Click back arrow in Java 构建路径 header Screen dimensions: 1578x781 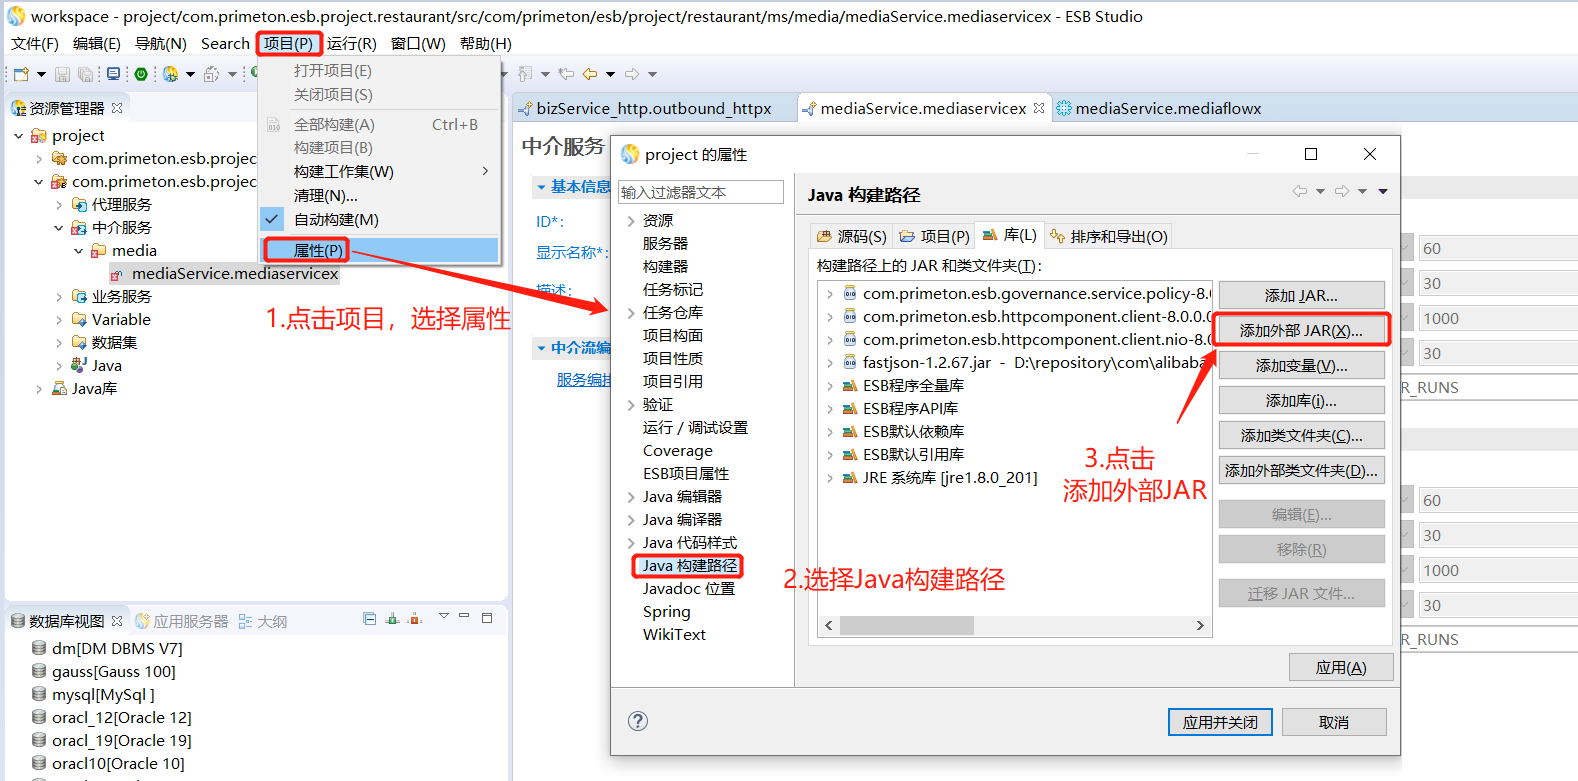tap(1300, 191)
